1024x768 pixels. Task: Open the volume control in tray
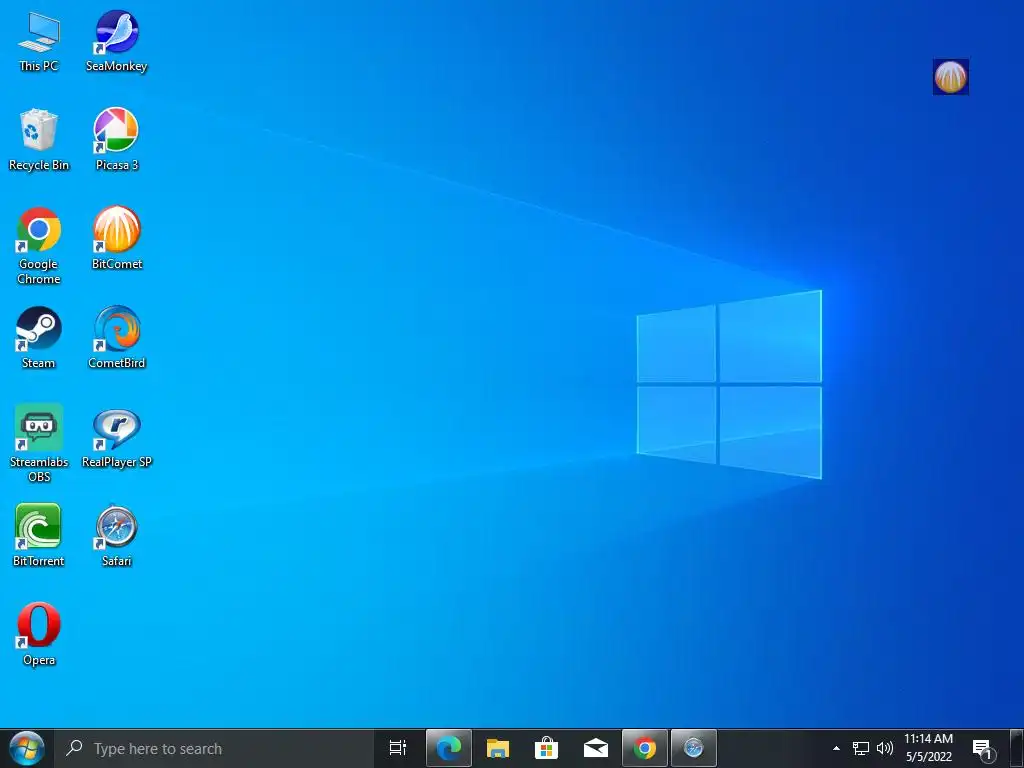click(885, 748)
